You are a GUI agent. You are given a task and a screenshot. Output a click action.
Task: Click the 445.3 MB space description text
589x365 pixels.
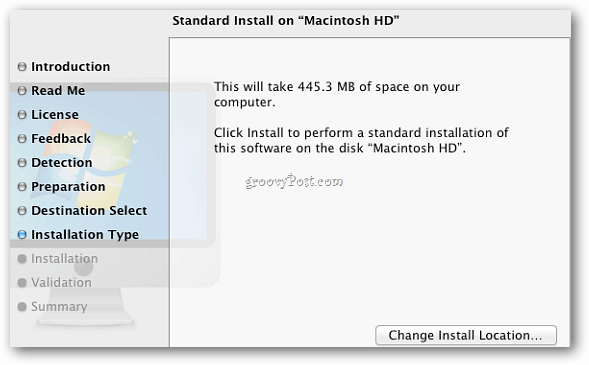pyautogui.click(x=337, y=94)
